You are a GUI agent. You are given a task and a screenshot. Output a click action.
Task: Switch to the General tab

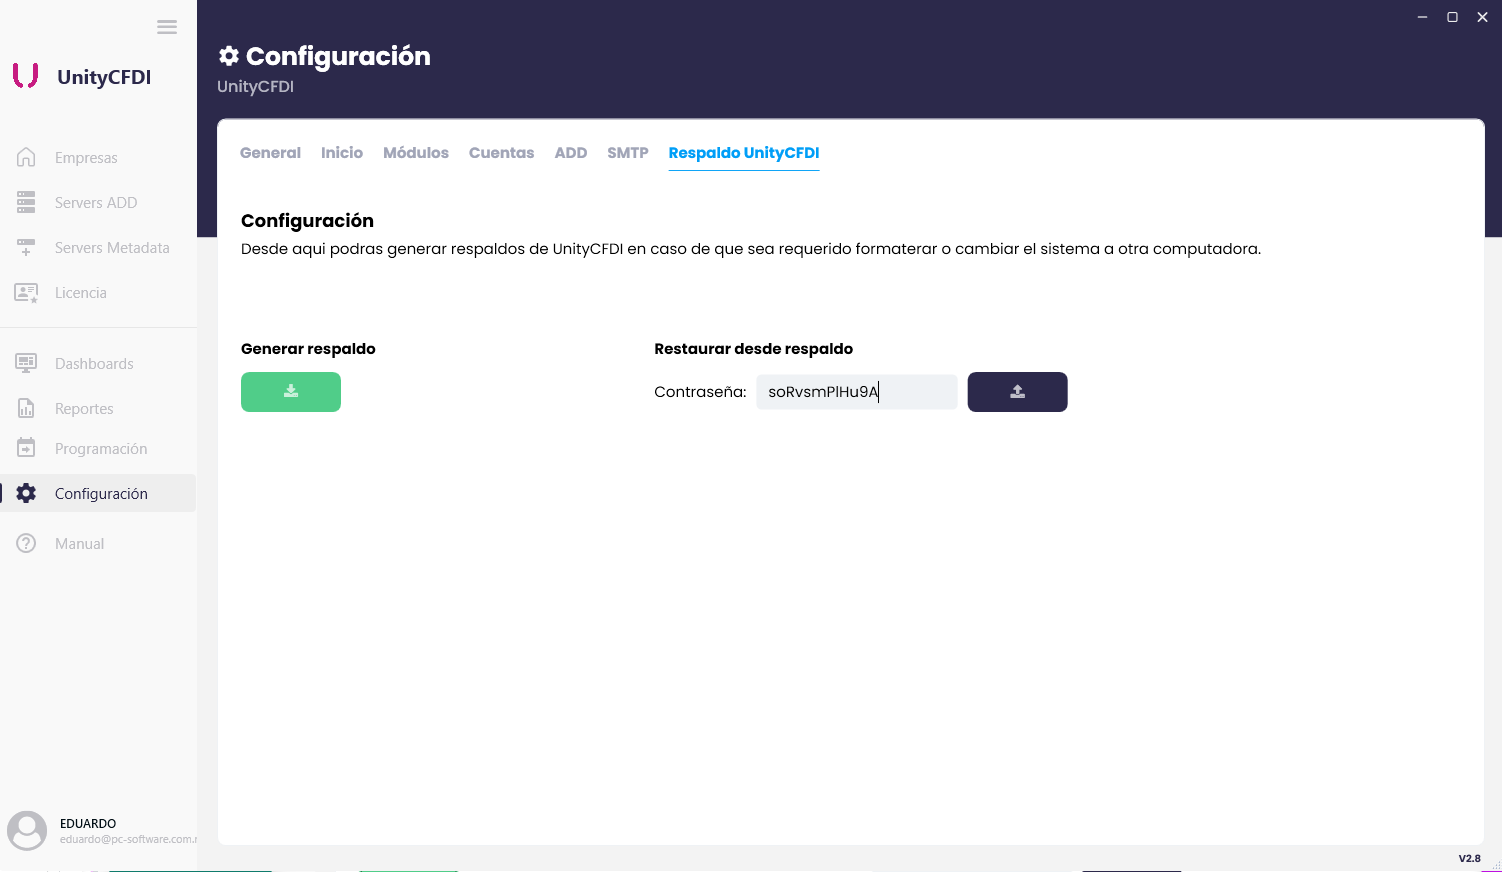coord(270,153)
